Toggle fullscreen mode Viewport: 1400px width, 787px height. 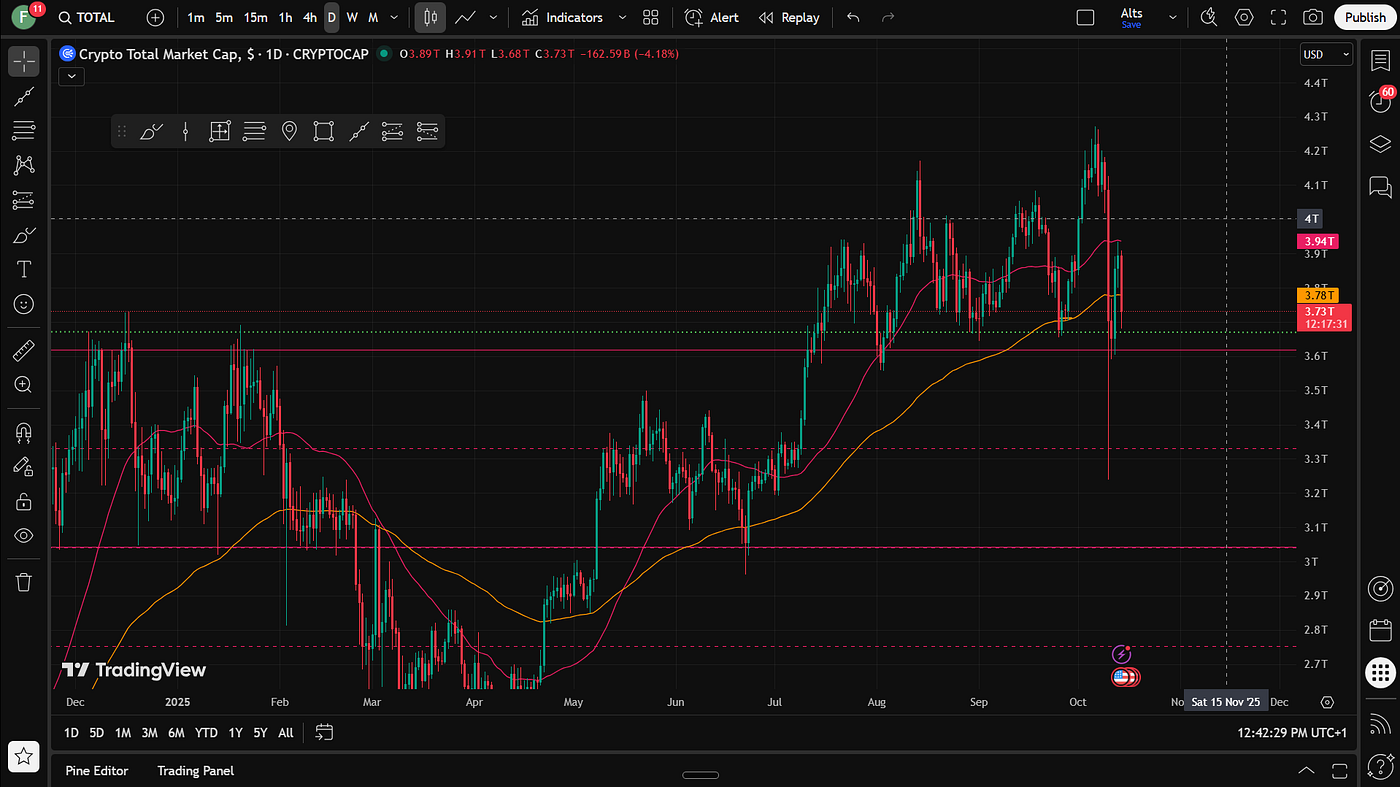pyautogui.click(x=1278, y=17)
